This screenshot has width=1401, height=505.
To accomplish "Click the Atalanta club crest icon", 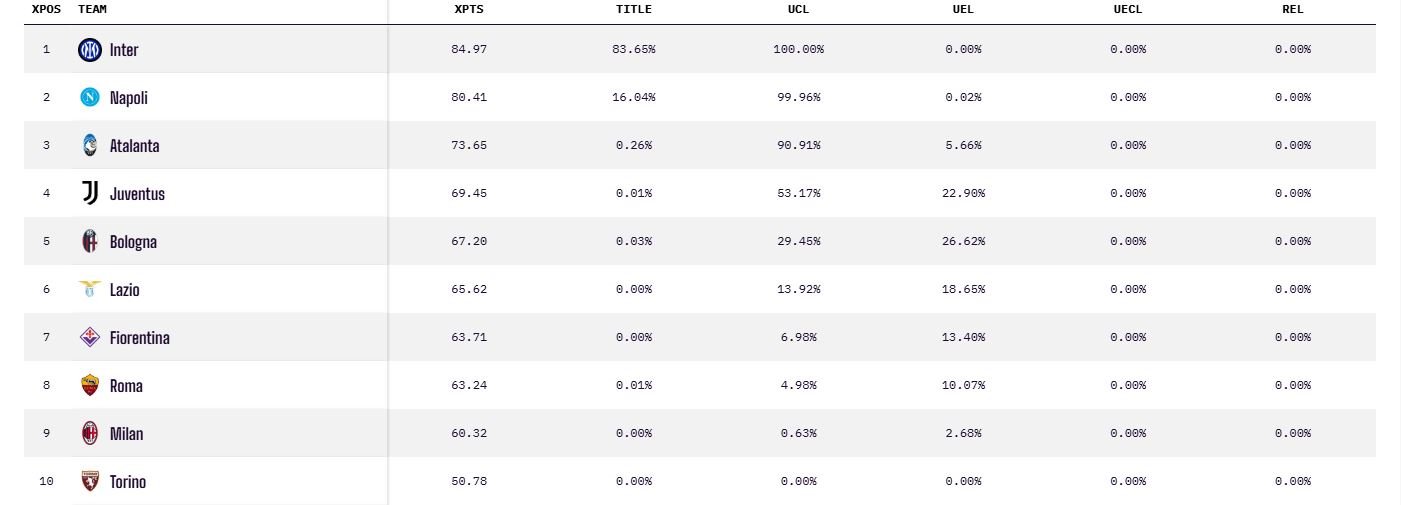I will click(x=90, y=145).
